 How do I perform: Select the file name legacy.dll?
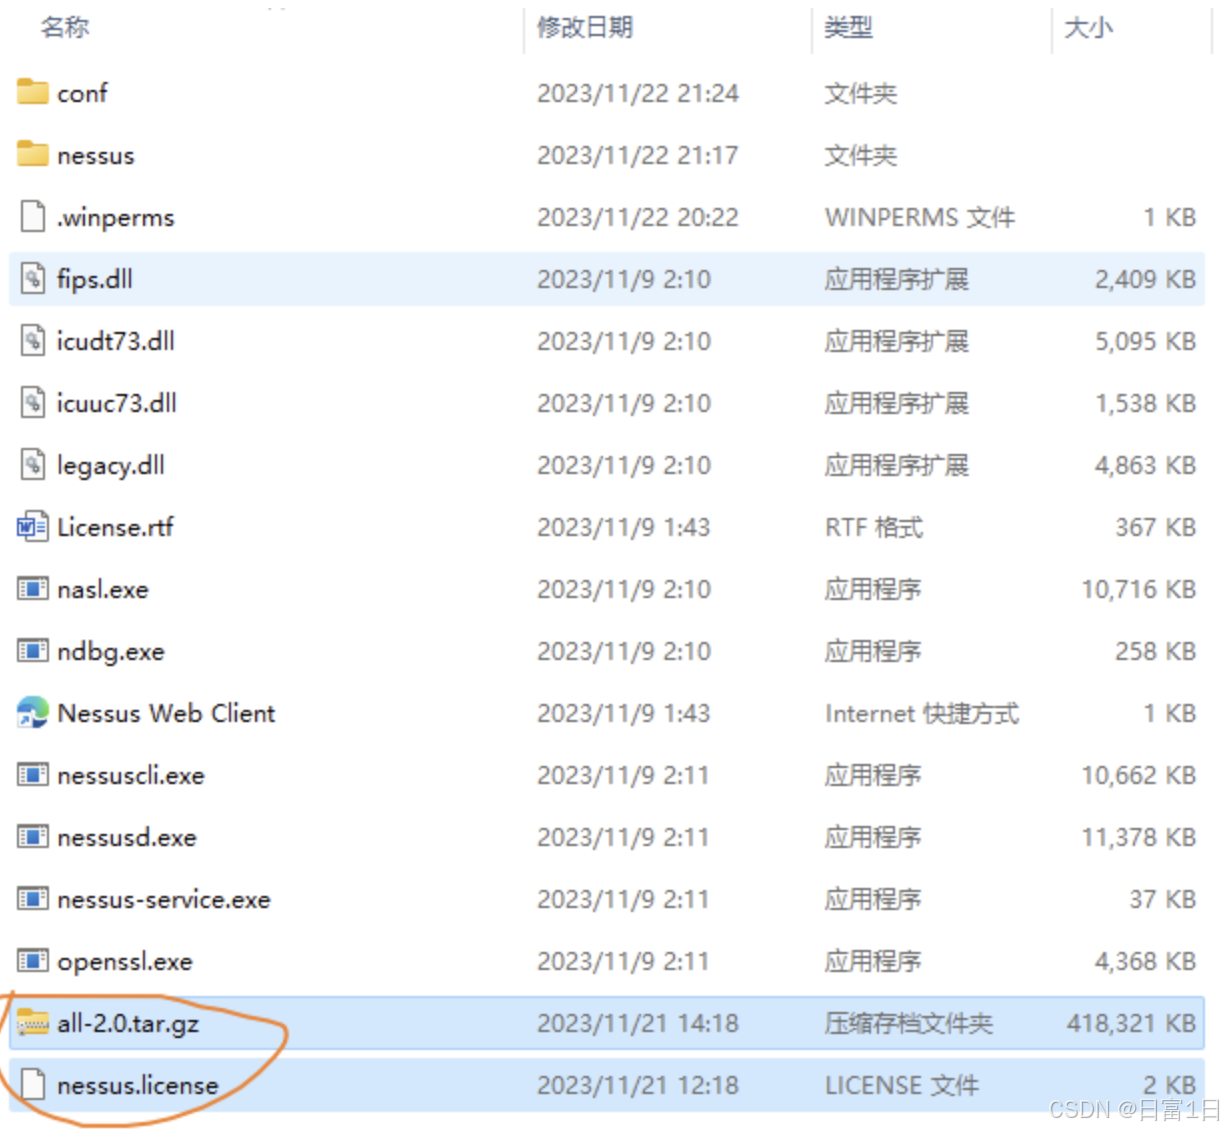[x=111, y=465]
